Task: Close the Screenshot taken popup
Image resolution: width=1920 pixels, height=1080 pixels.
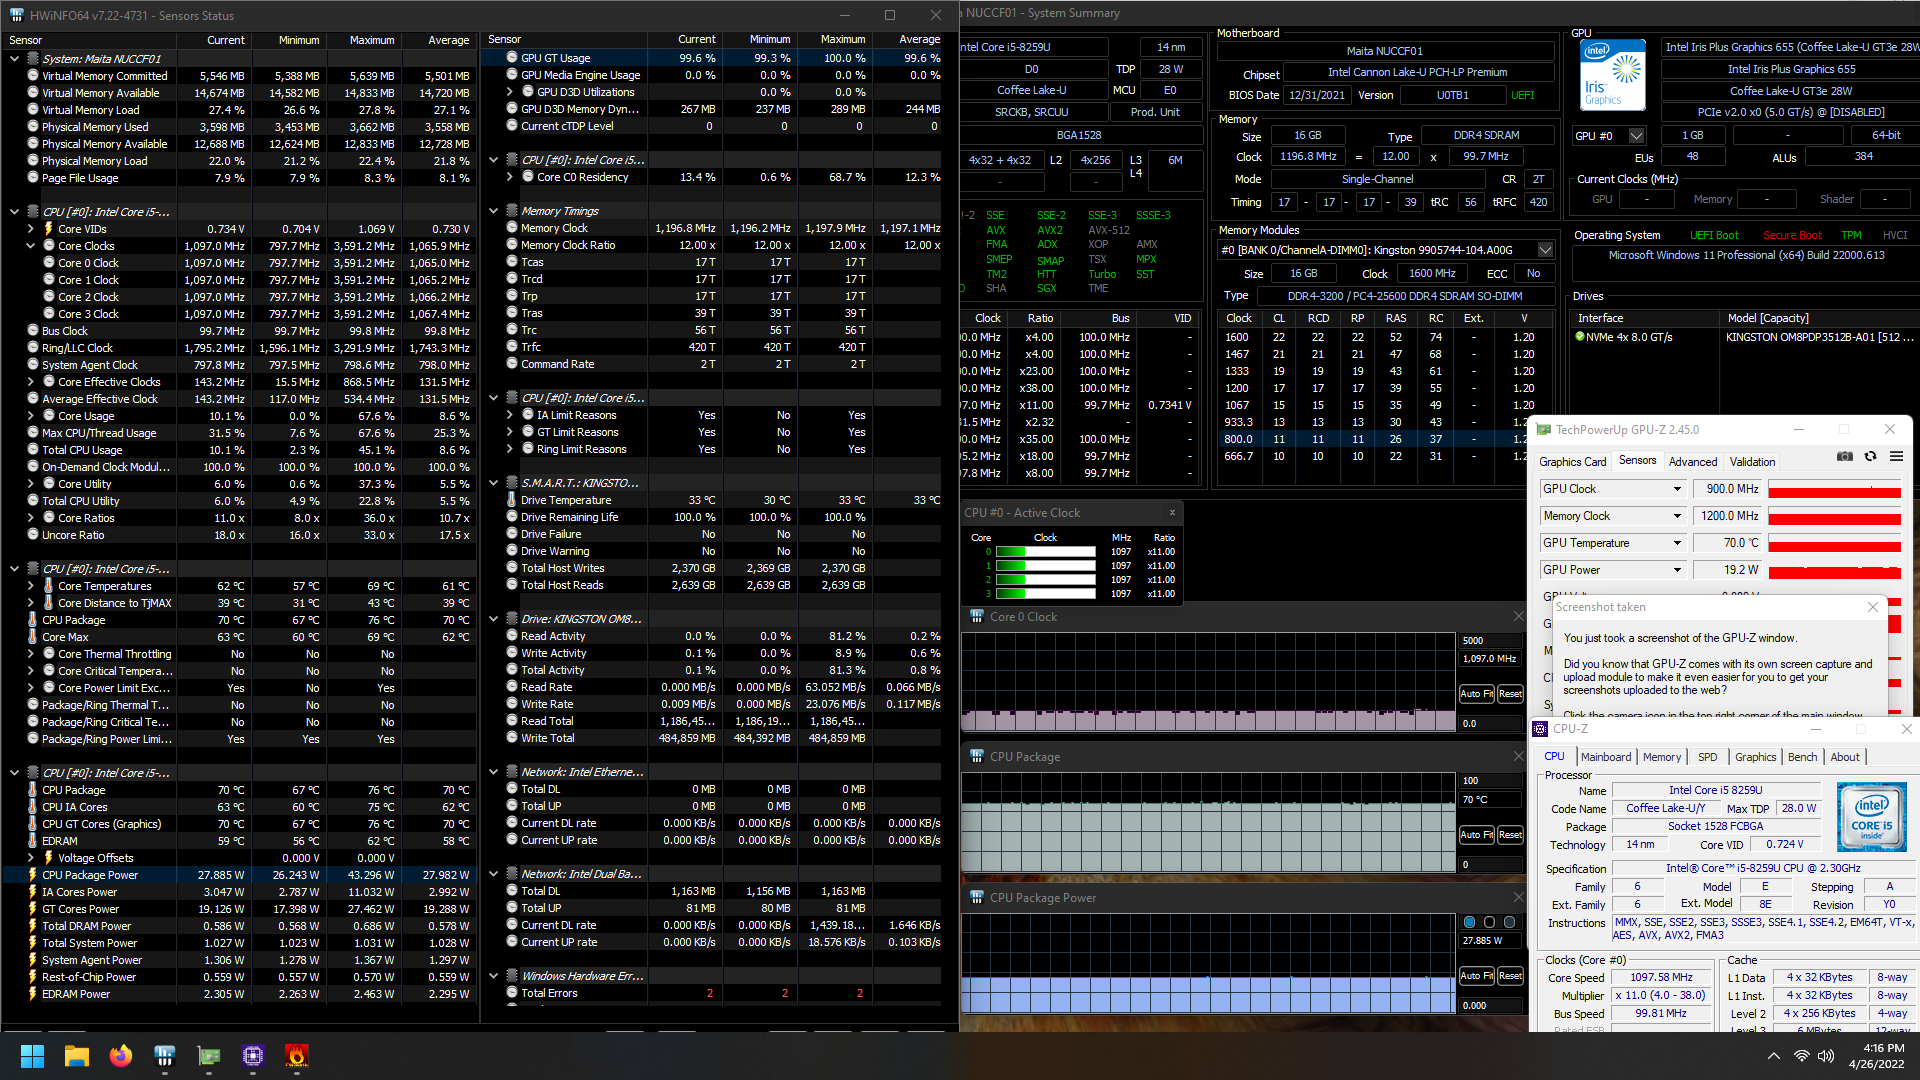Action: (1873, 607)
